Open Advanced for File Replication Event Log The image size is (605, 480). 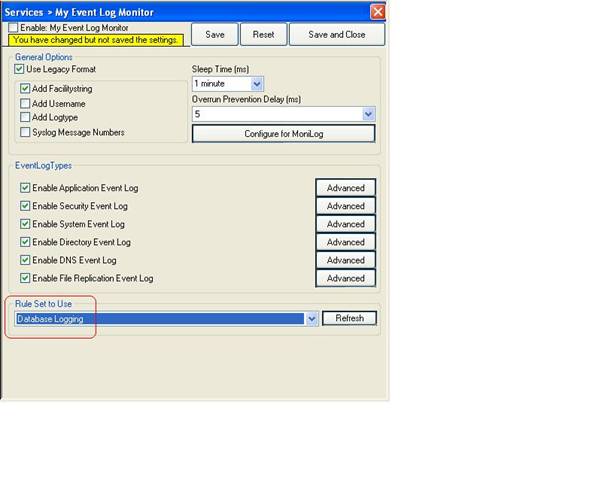346,278
